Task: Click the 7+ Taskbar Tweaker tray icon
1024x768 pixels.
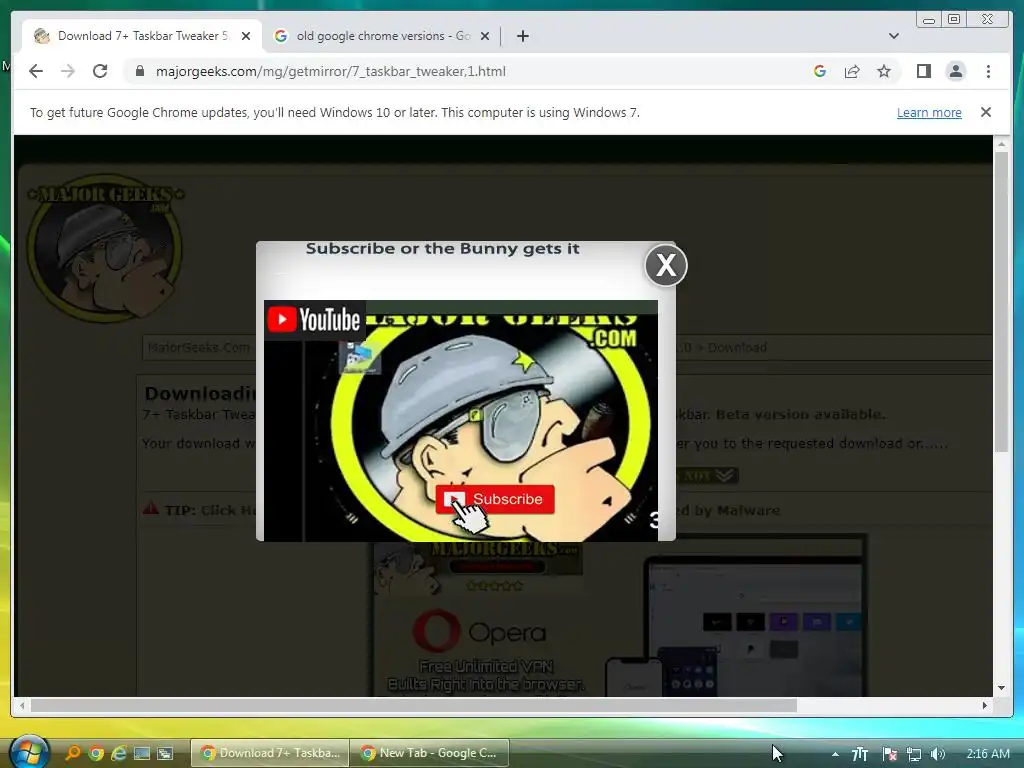Action: pyautogui.click(x=860, y=754)
